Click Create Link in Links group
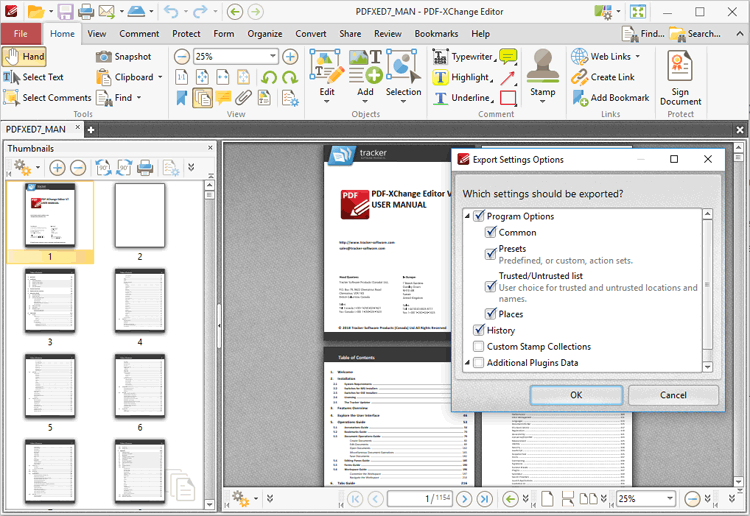 [x=603, y=77]
